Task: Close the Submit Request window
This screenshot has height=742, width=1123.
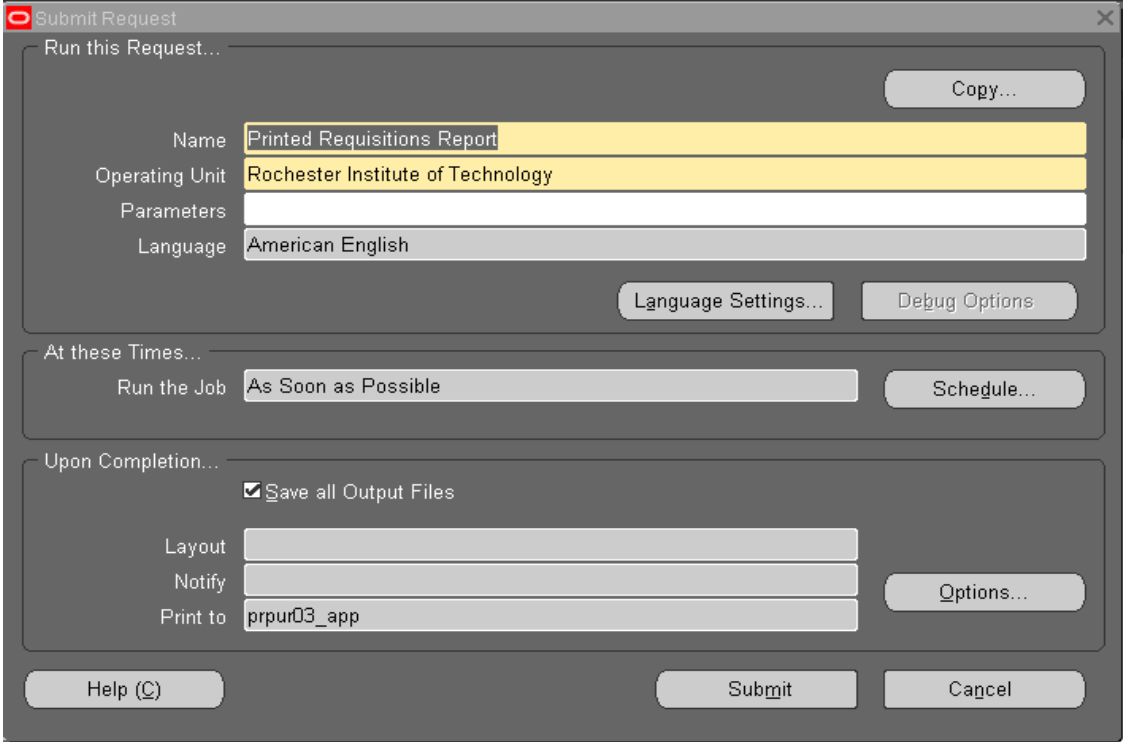Action: (x=1105, y=17)
